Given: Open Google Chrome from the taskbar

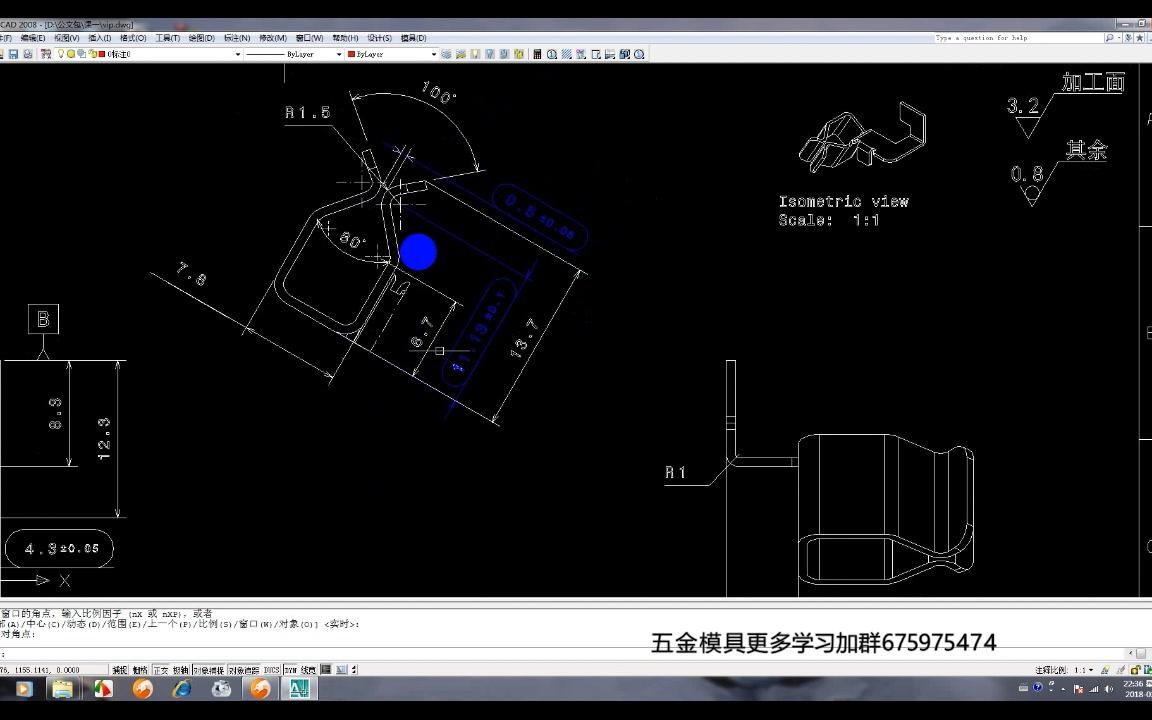Looking at the screenshot, I should coord(103,689).
